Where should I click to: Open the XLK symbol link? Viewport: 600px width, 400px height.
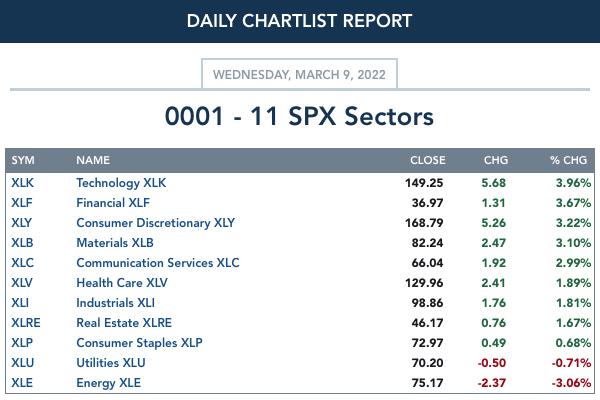[x=22, y=183]
